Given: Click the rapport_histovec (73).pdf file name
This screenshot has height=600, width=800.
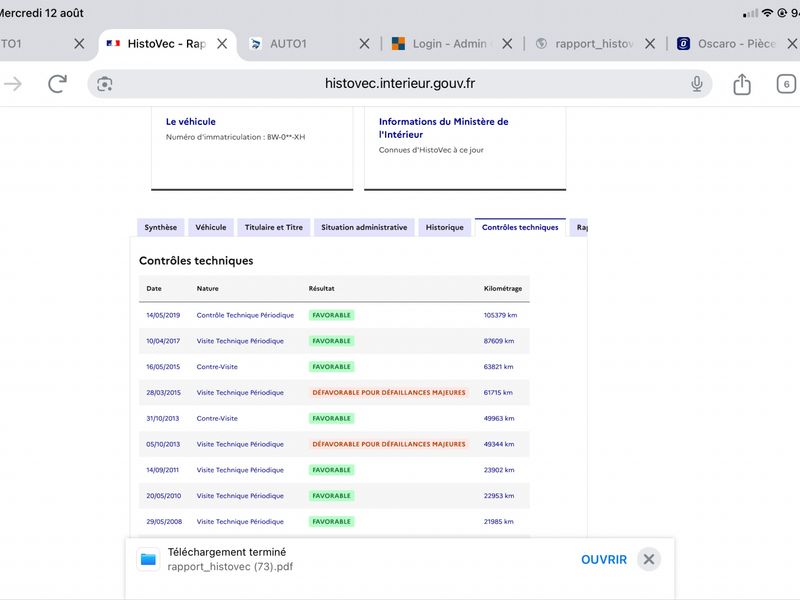Looking at the screenshot, I should click(x=230, y=567).
